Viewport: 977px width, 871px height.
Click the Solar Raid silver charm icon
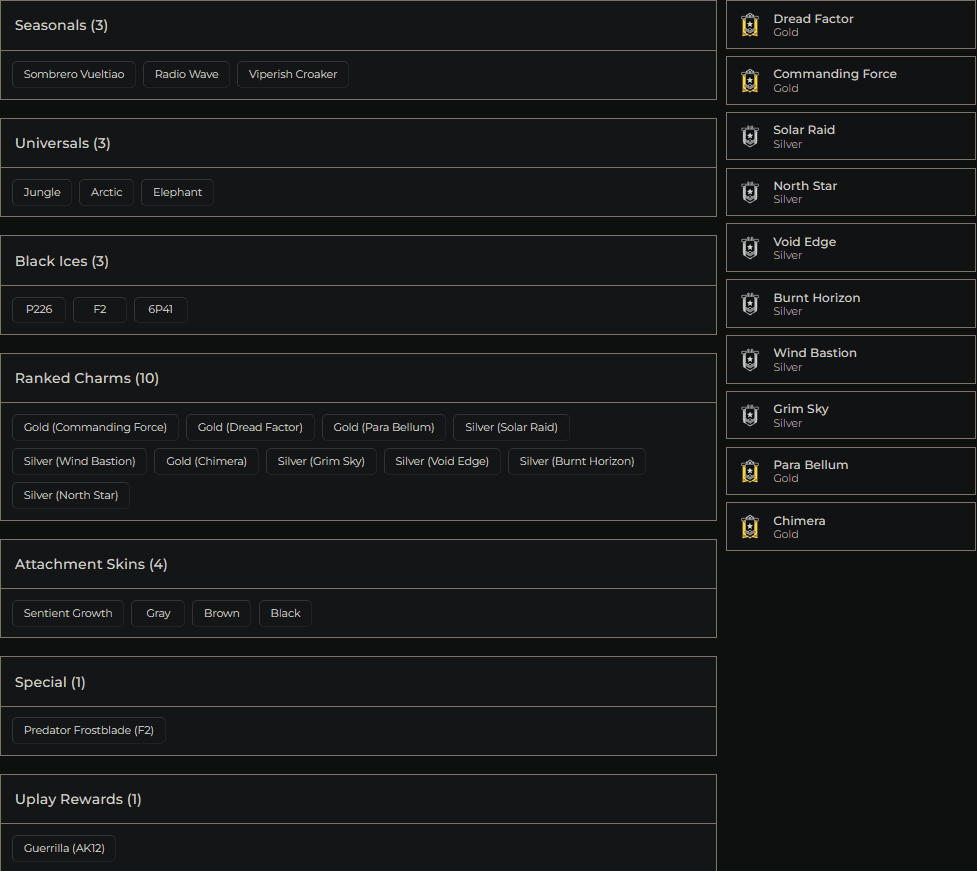(749, 136)
